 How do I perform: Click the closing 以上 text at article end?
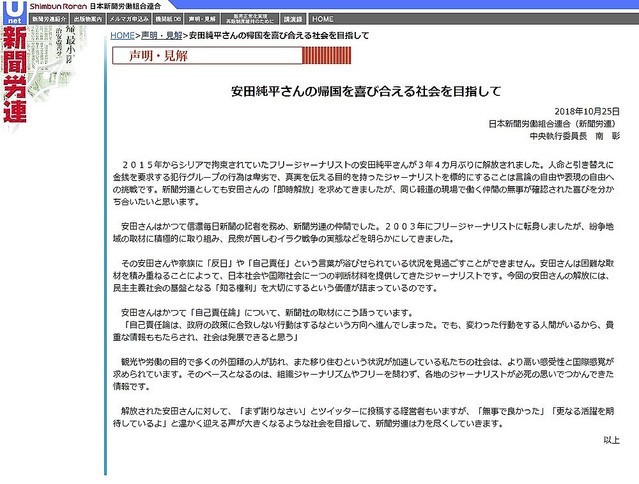tap(611, 440)
